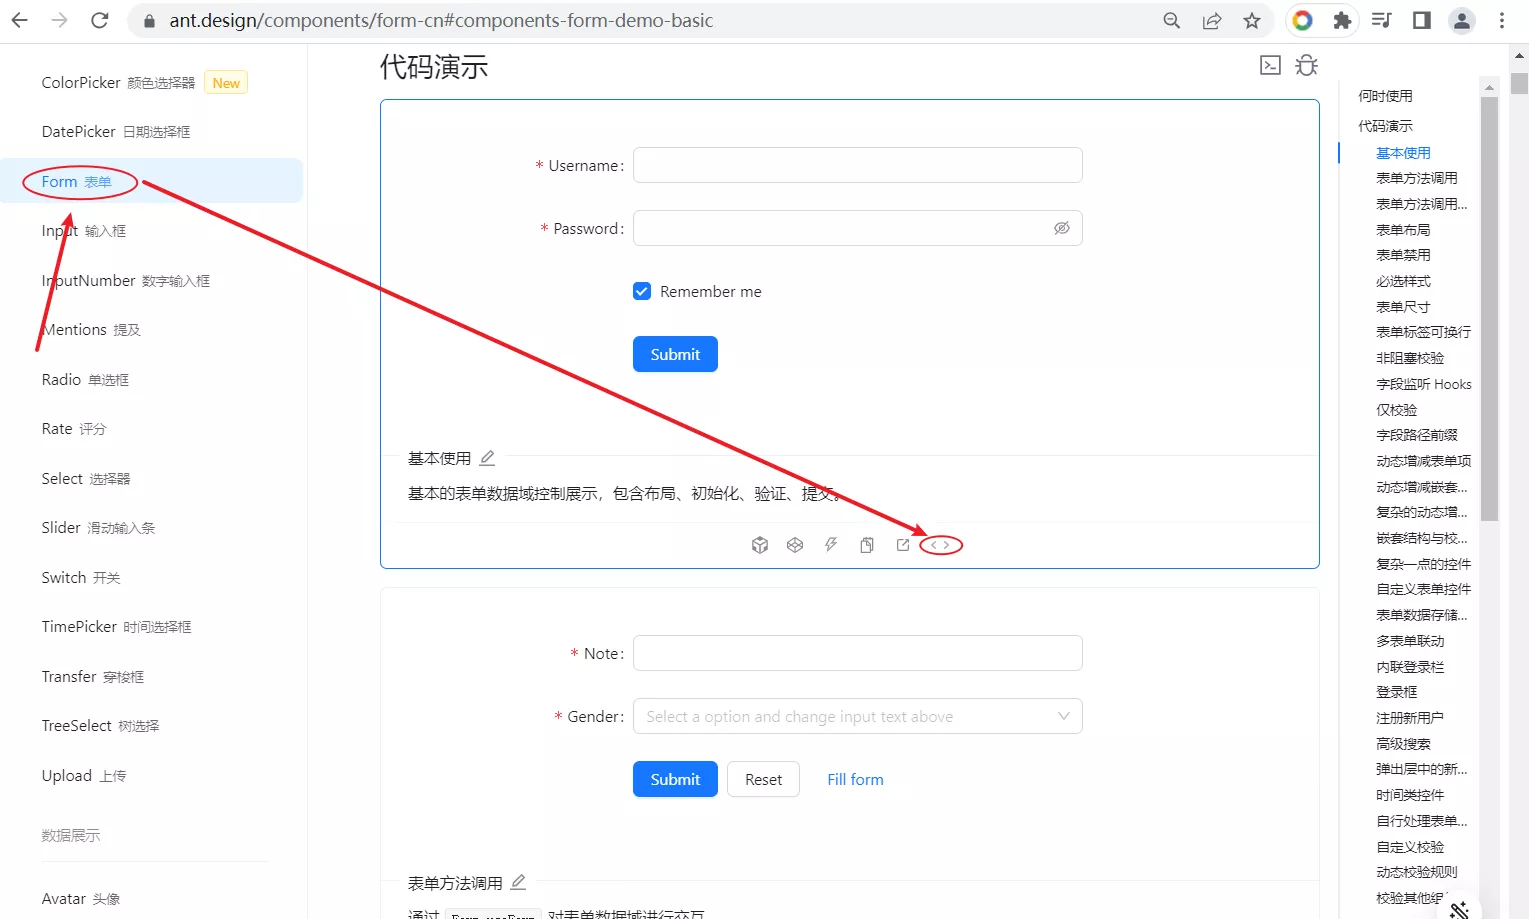1529x919 pixels.
Task: Click the browser forward arrow
Action: 60,20
